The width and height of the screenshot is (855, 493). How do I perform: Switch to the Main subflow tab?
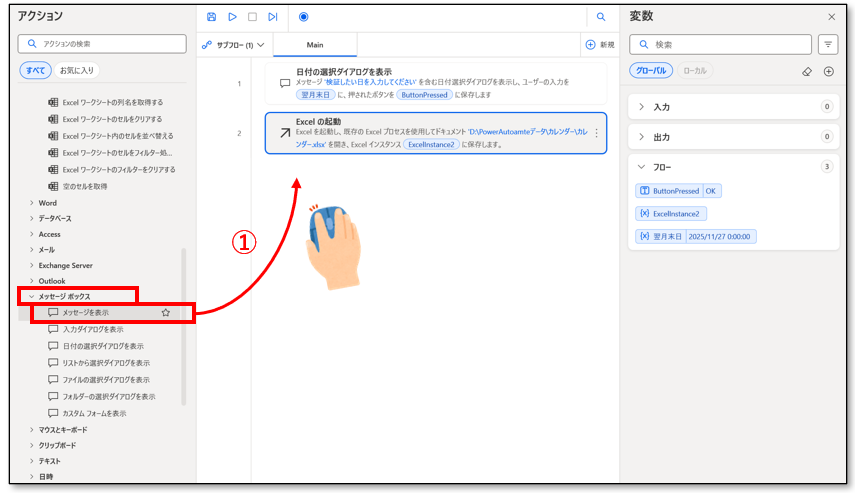(x=315, y=45)
